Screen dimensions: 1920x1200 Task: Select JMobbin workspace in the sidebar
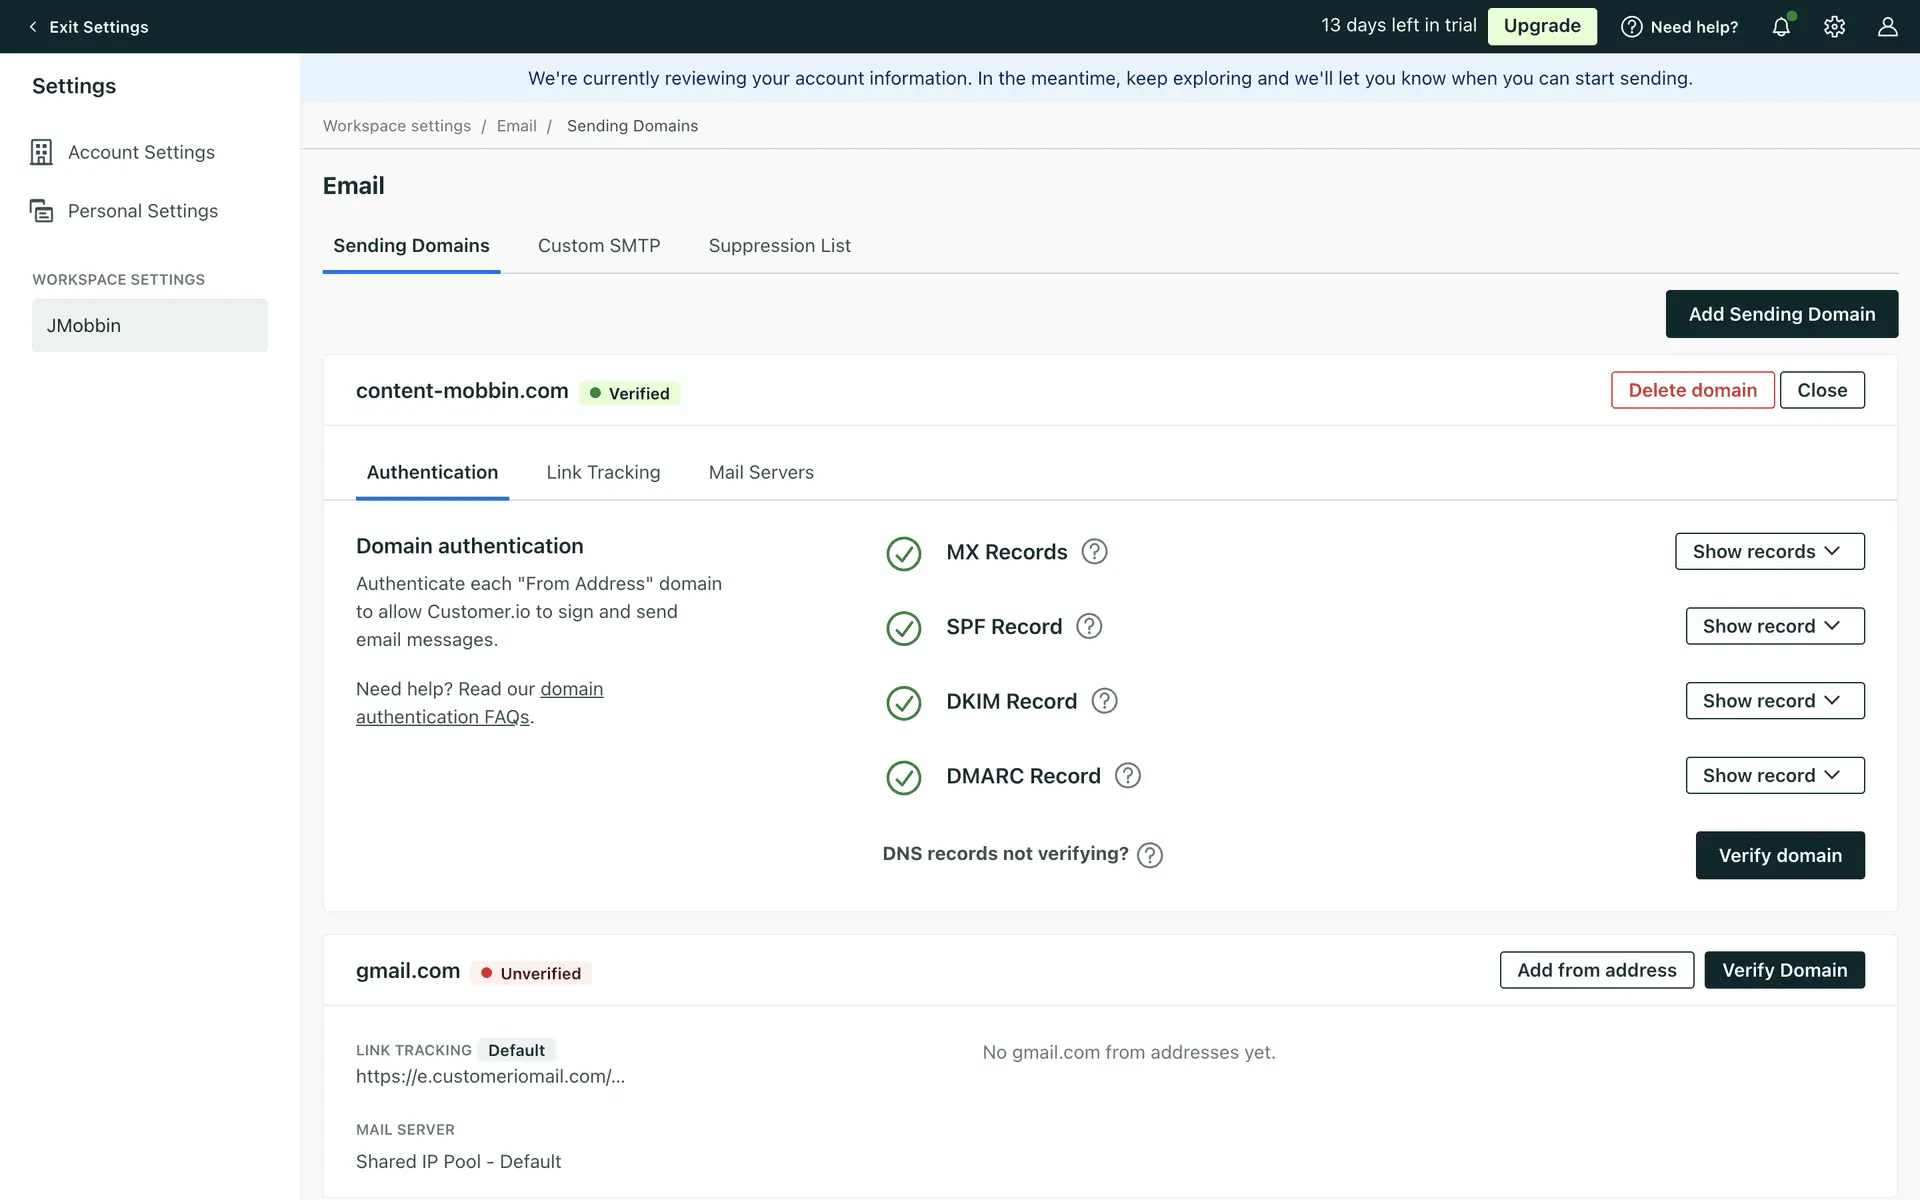[150, 326]
